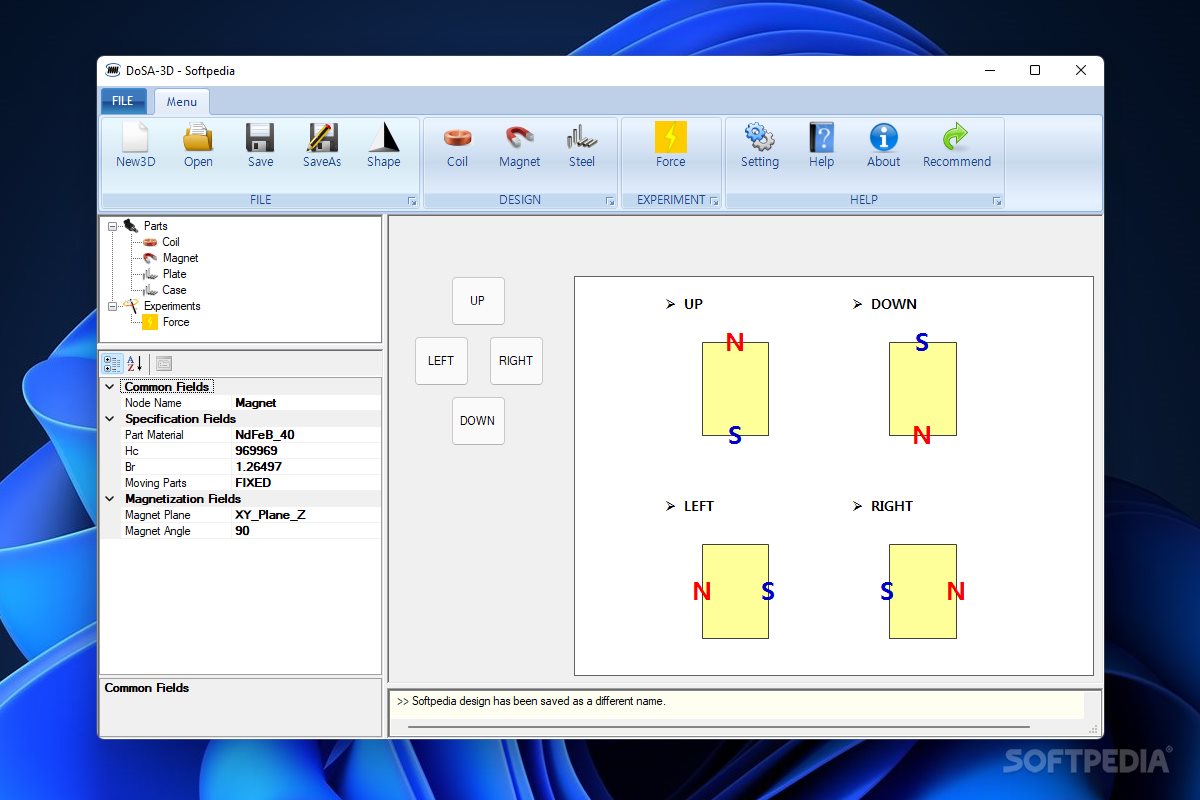This screenshot has height=800, width=1200.
Task: Open the Setting gear icon
Action: pos(760,138)
